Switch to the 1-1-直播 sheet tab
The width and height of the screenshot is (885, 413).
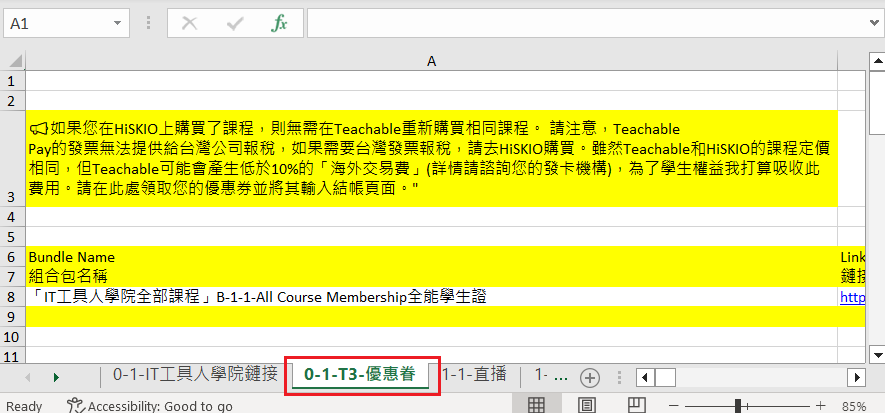click(474, 374)
